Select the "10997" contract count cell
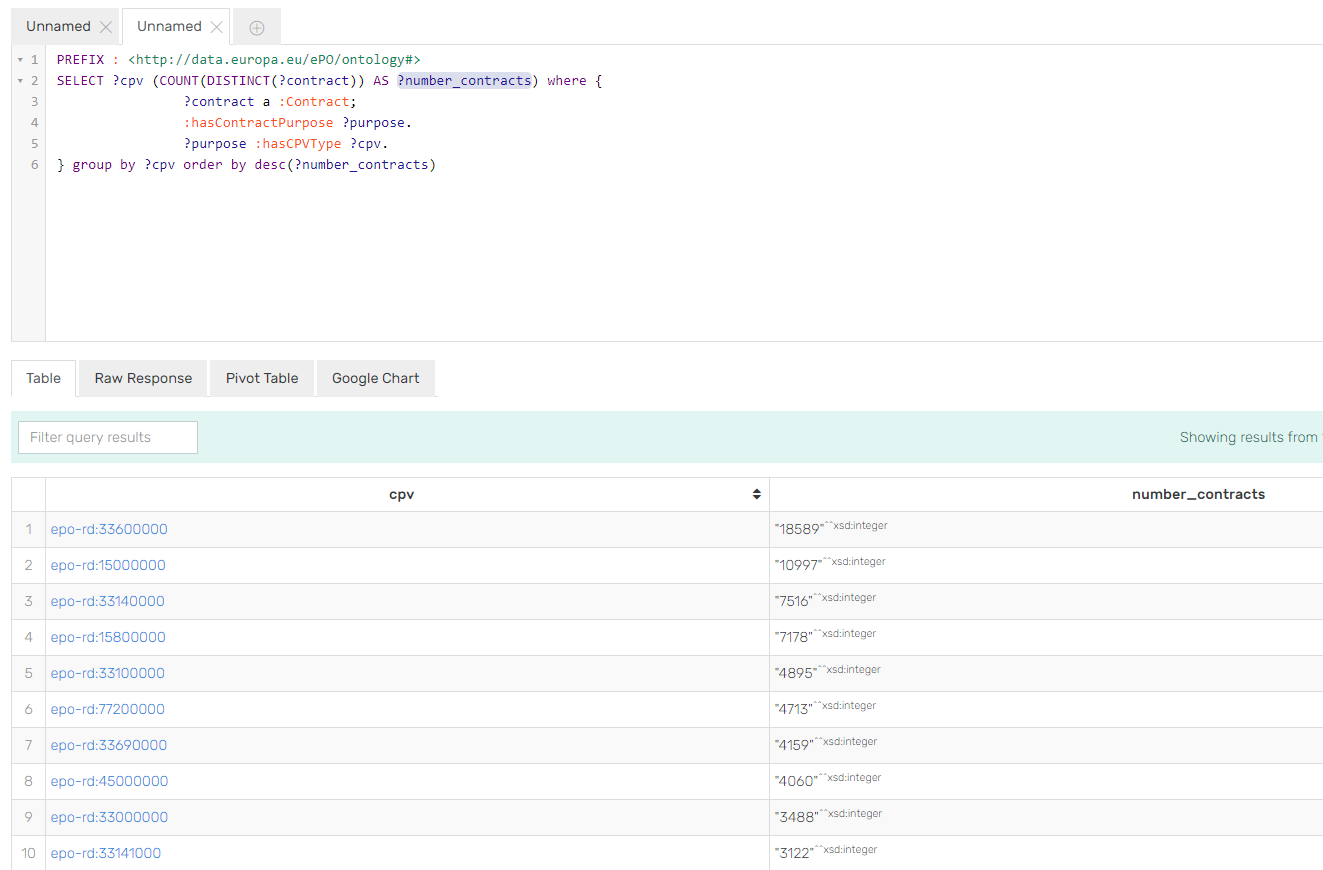This screenshot has height=870, width=1323. tap(1046, 565)
